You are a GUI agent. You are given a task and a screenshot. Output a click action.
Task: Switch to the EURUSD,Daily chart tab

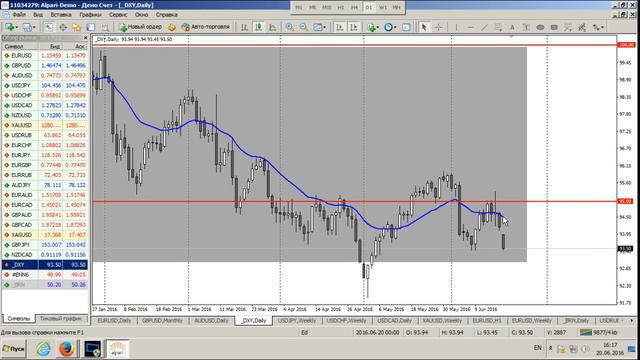114,321
